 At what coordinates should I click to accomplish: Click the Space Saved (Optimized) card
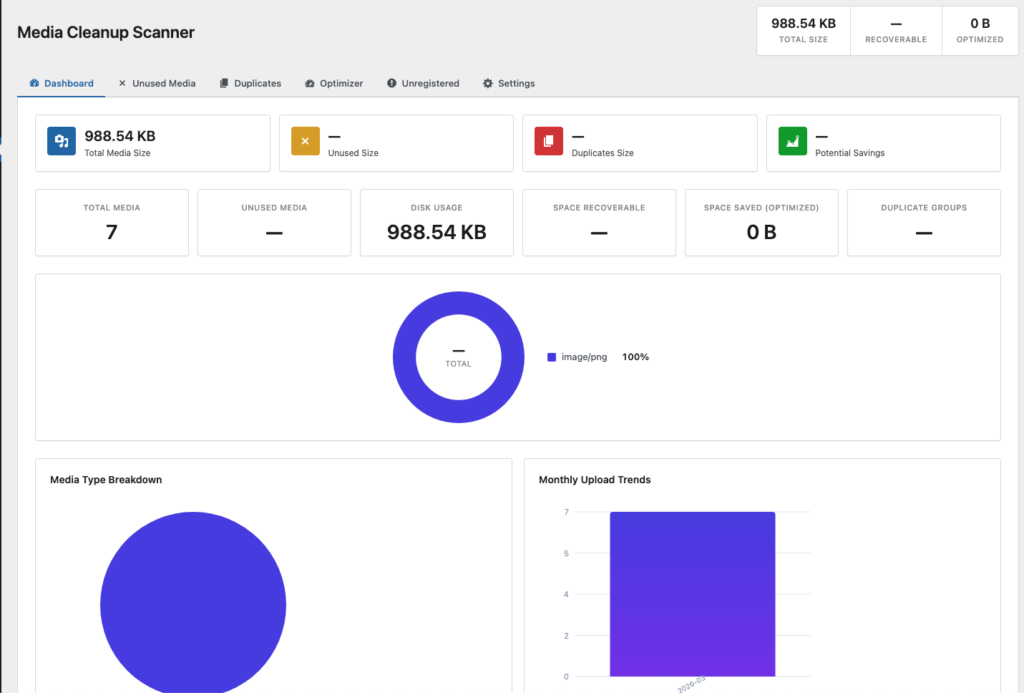click(761, 222)
